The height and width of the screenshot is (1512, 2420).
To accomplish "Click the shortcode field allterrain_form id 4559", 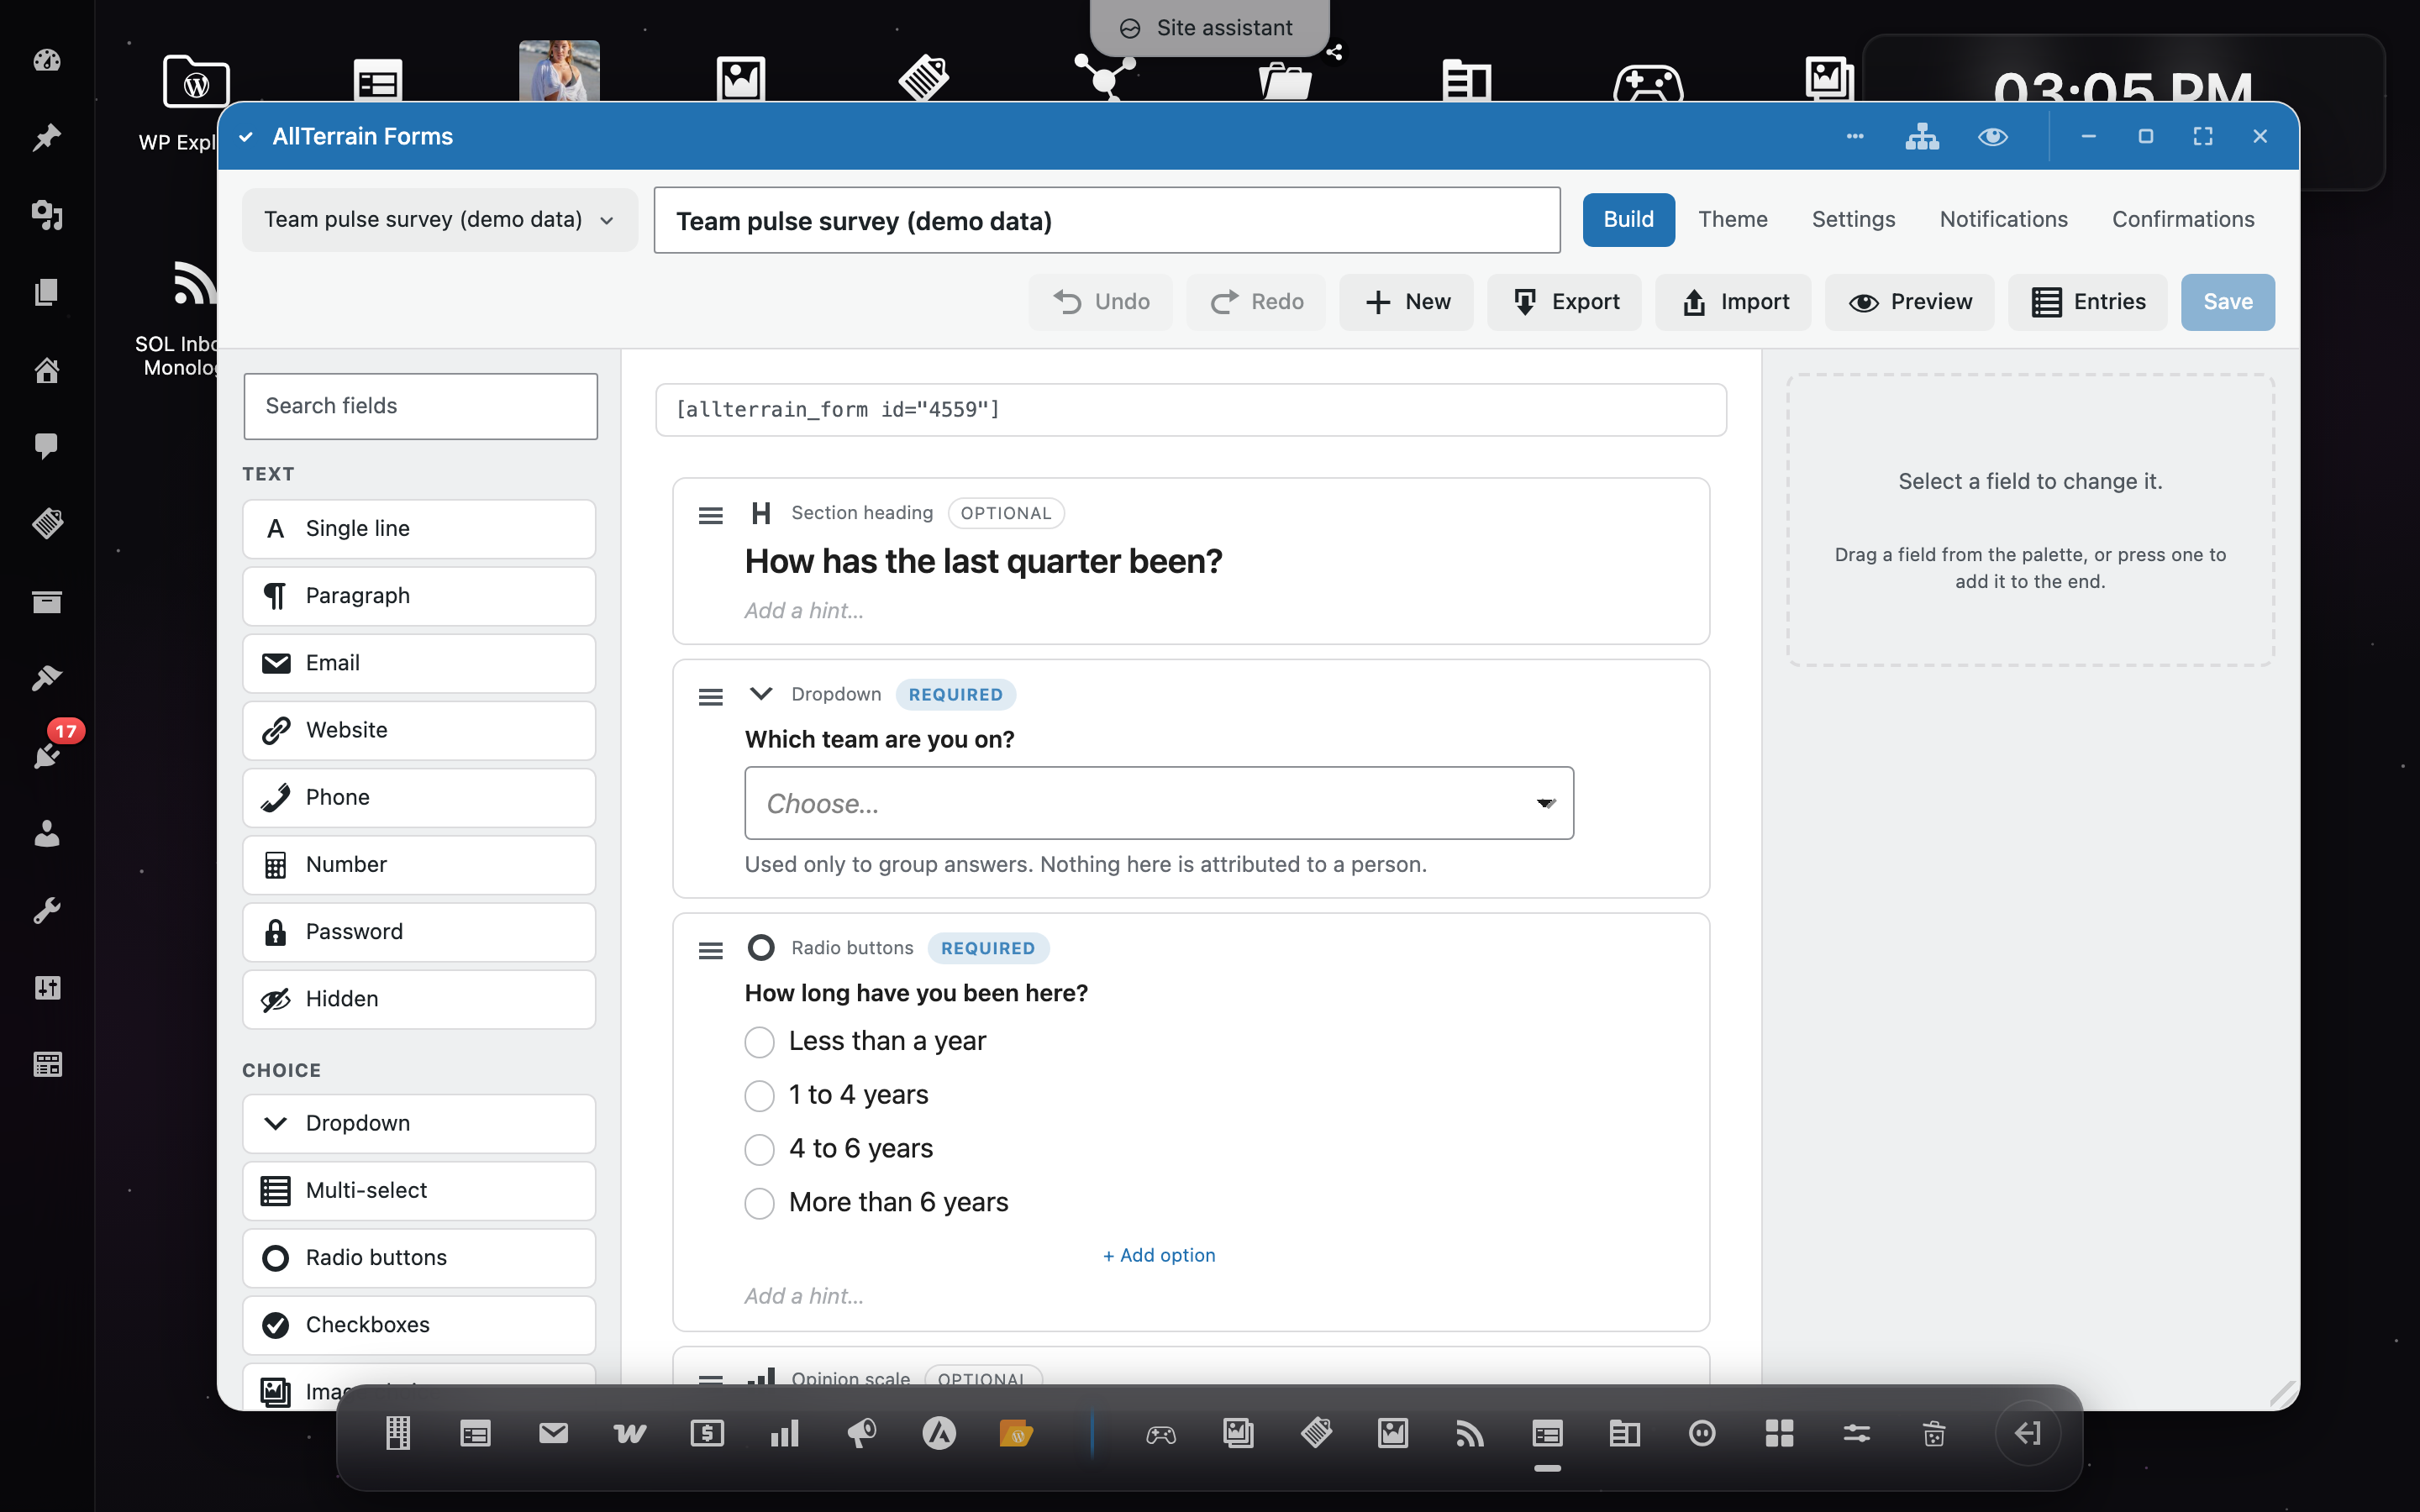I will [1190, 409].
